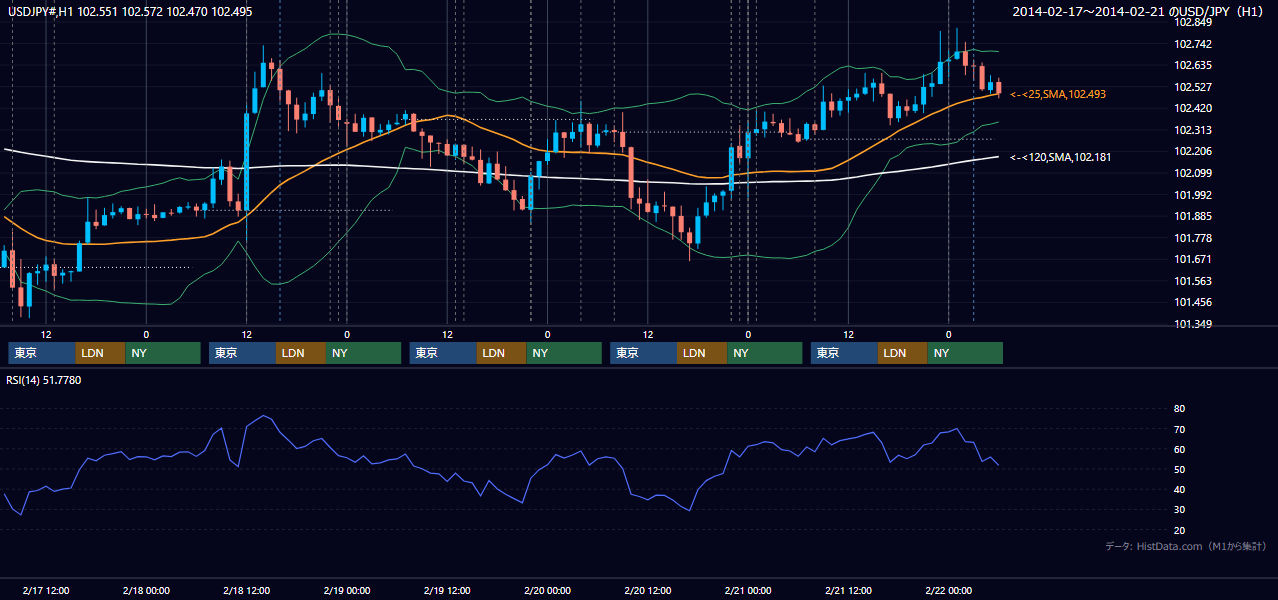The width and height of the screenshot is (1278, 600).
Task: Click RSI scale value 60
Action: click(x=1179, y=449)
